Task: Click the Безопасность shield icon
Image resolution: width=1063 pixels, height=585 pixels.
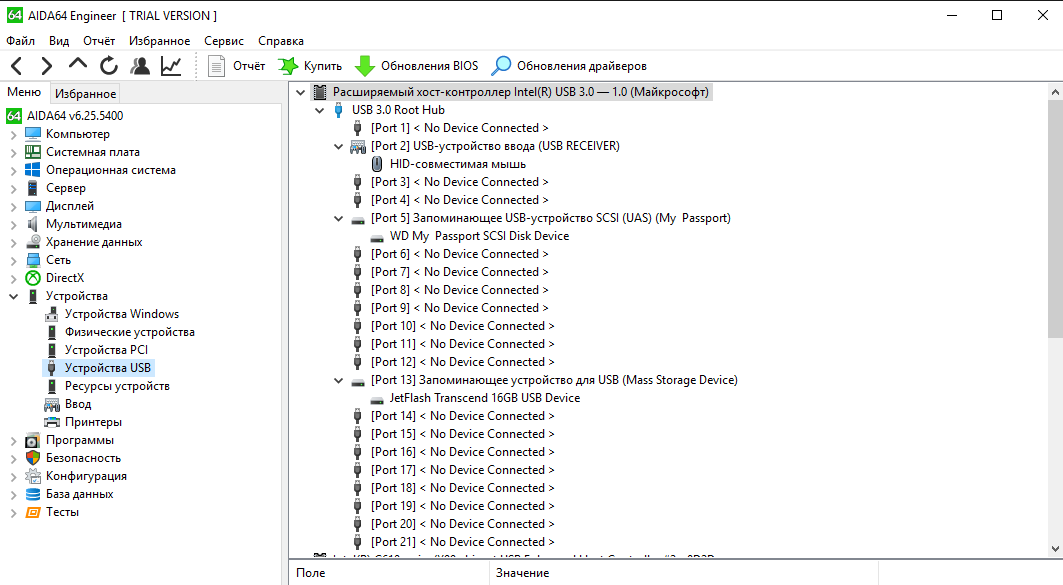Action: coord(33,458)
